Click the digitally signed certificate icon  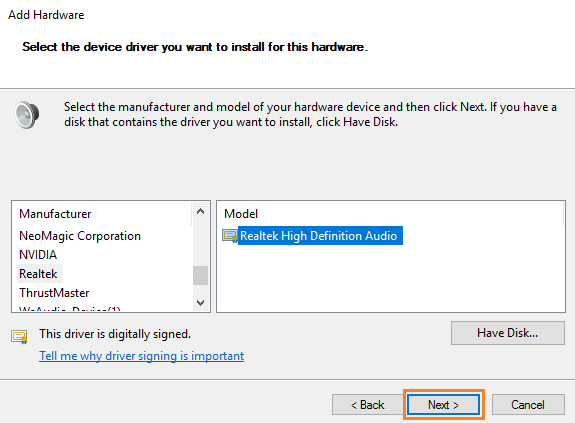[x=19, y=336]
